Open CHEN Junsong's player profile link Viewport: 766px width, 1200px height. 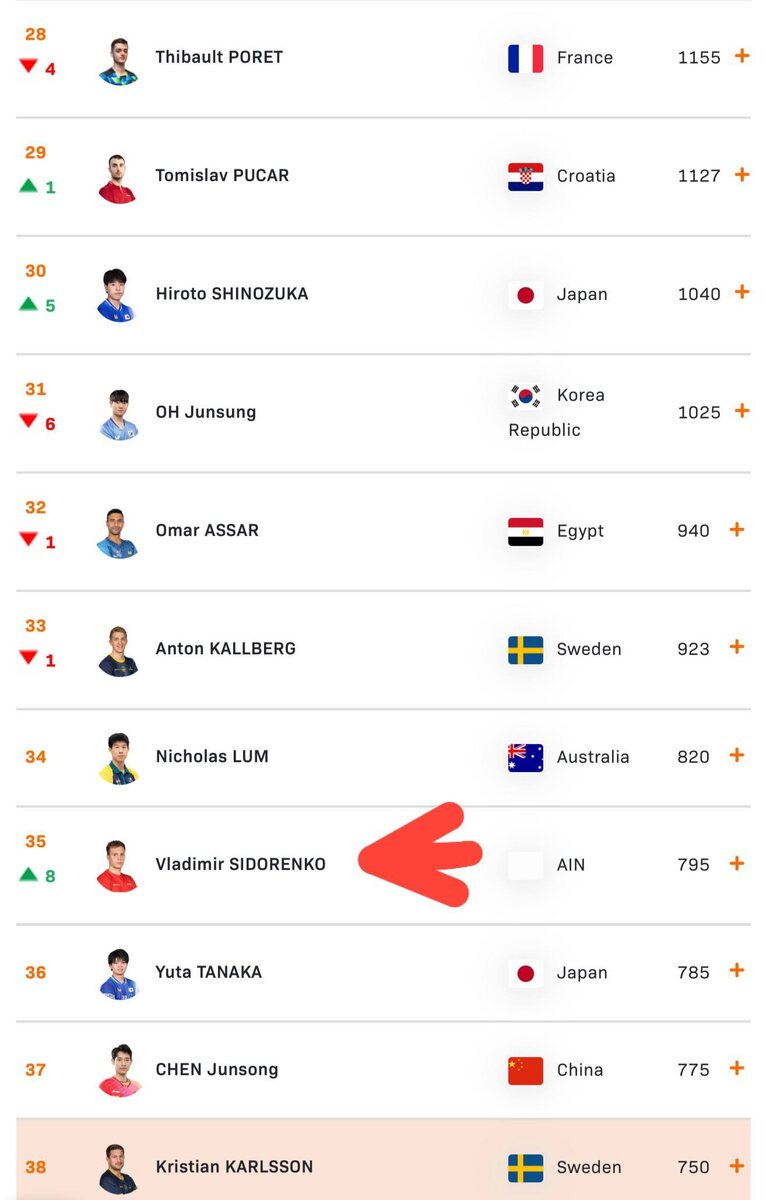[x=217, y=1069]
